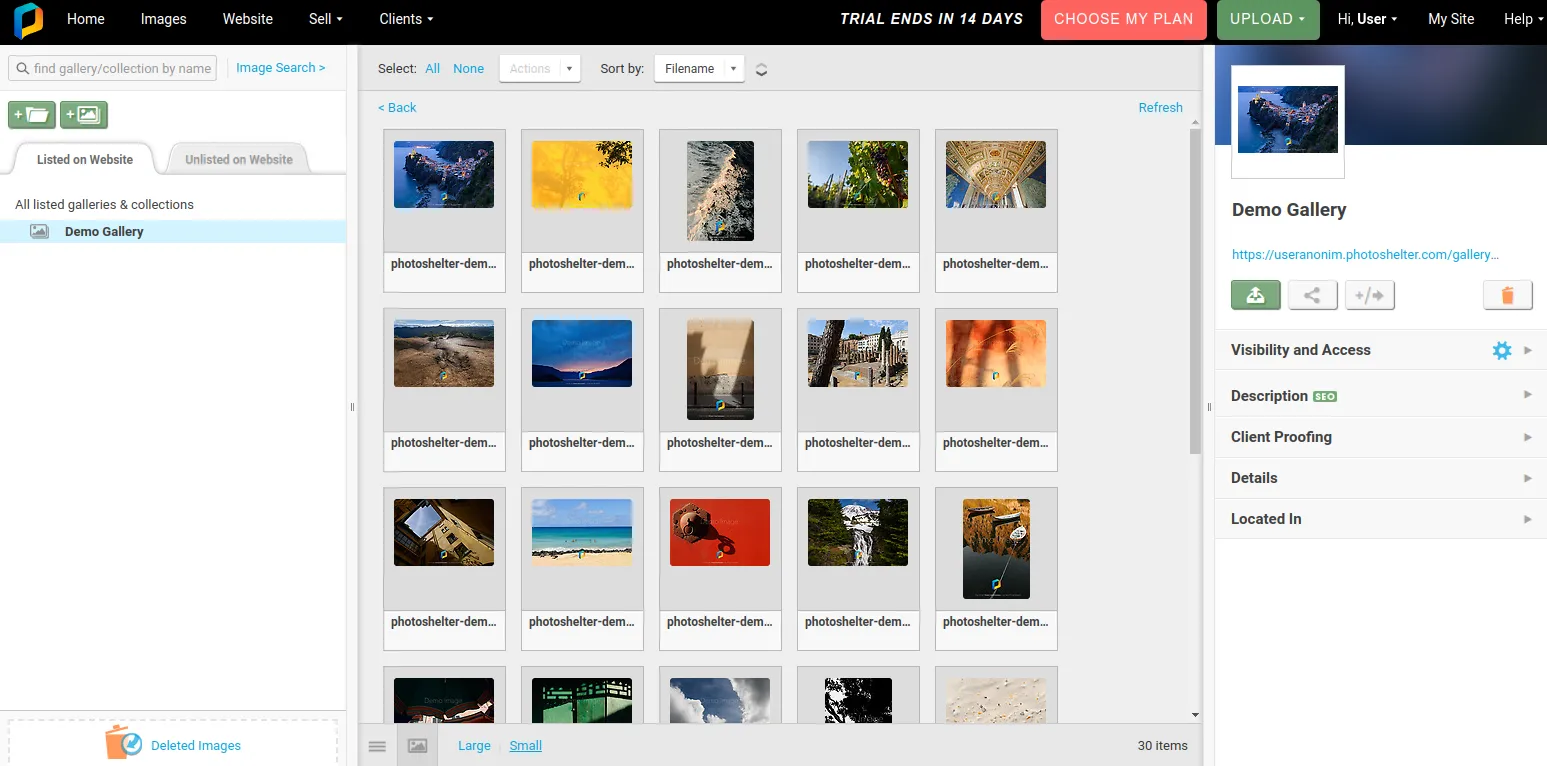Image resolution: width=1547 pixels, height=766 pixels.
Task: Toggle sort order with the up/down arrows icon
Action: pos(761,69)
